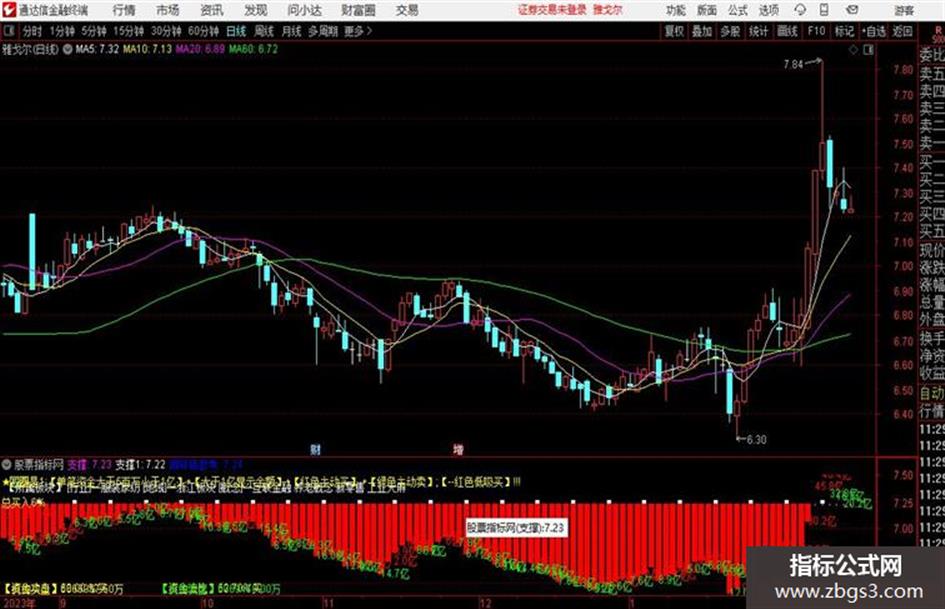This screenshot has width=945, height=609.
Task: Open the 多周期 multi-period view
Action: click(x=323, y=31)
